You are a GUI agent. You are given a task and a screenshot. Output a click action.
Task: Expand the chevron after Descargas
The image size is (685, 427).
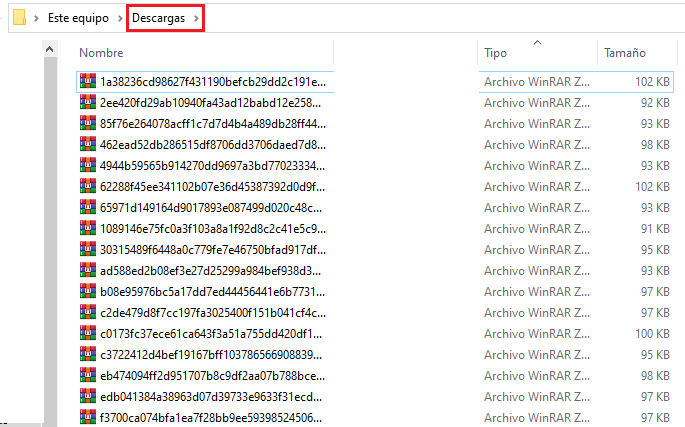(196, 19)
